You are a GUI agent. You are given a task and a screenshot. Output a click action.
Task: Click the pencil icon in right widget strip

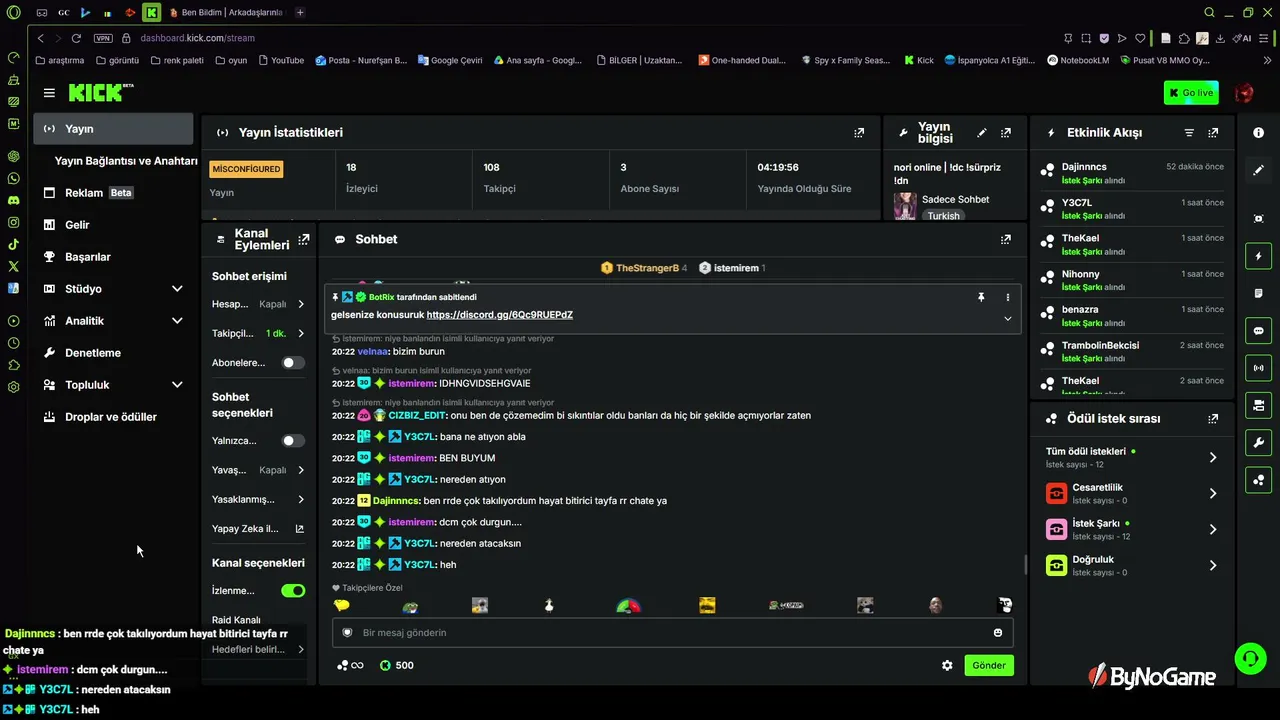click(x=1258, y=170)
